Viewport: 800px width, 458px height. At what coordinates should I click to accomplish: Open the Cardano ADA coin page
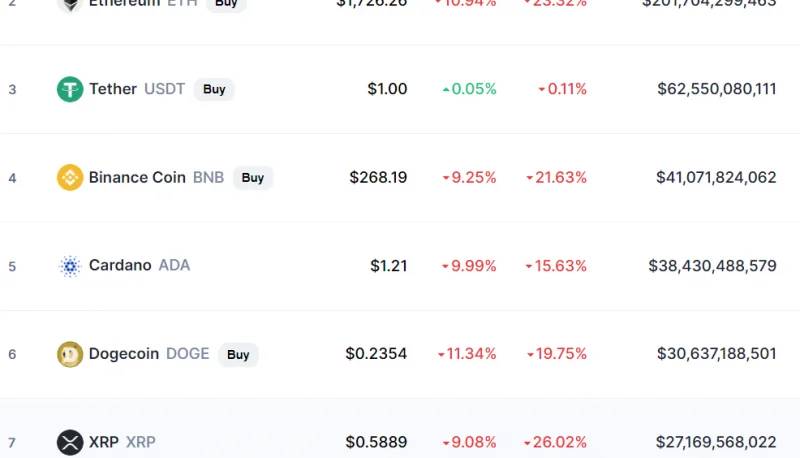click(139, 265)
